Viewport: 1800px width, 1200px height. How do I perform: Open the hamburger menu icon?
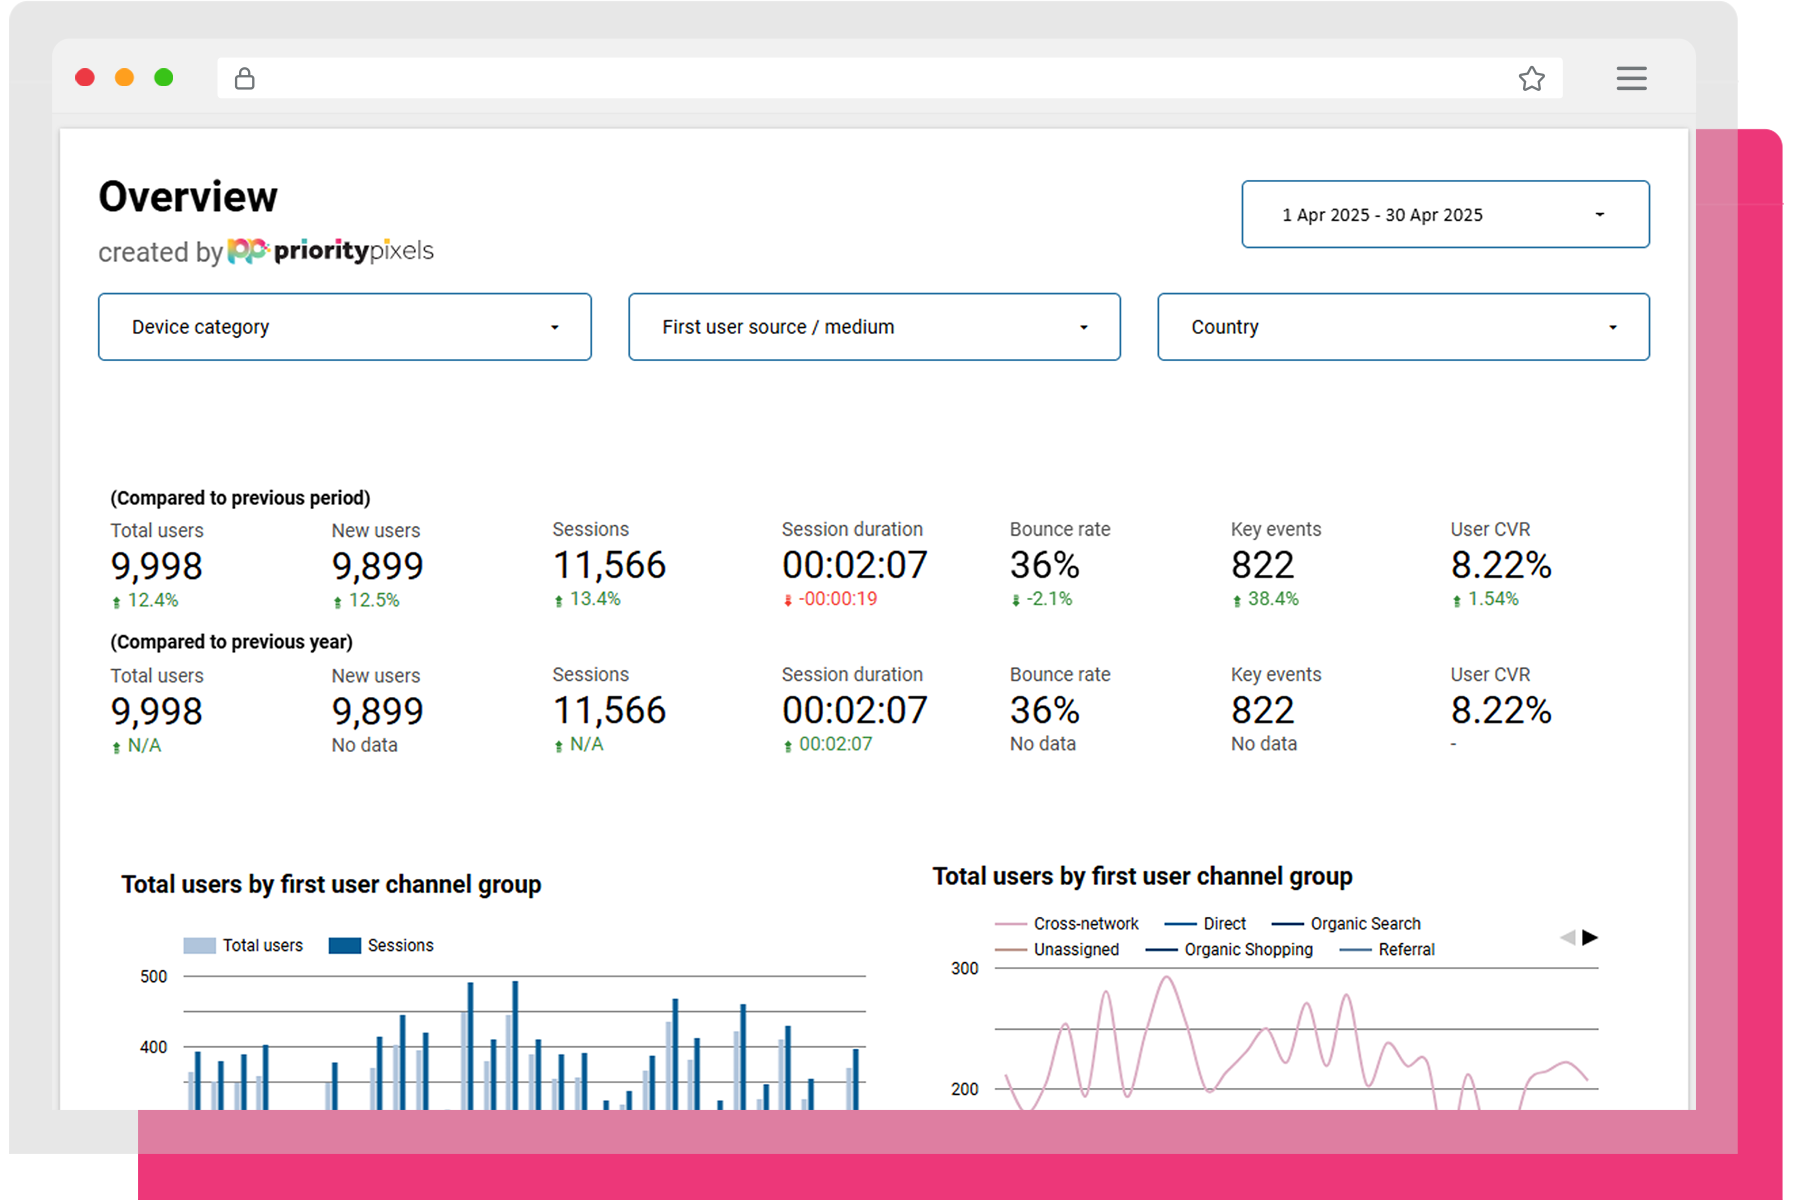tap(1631, 79)
